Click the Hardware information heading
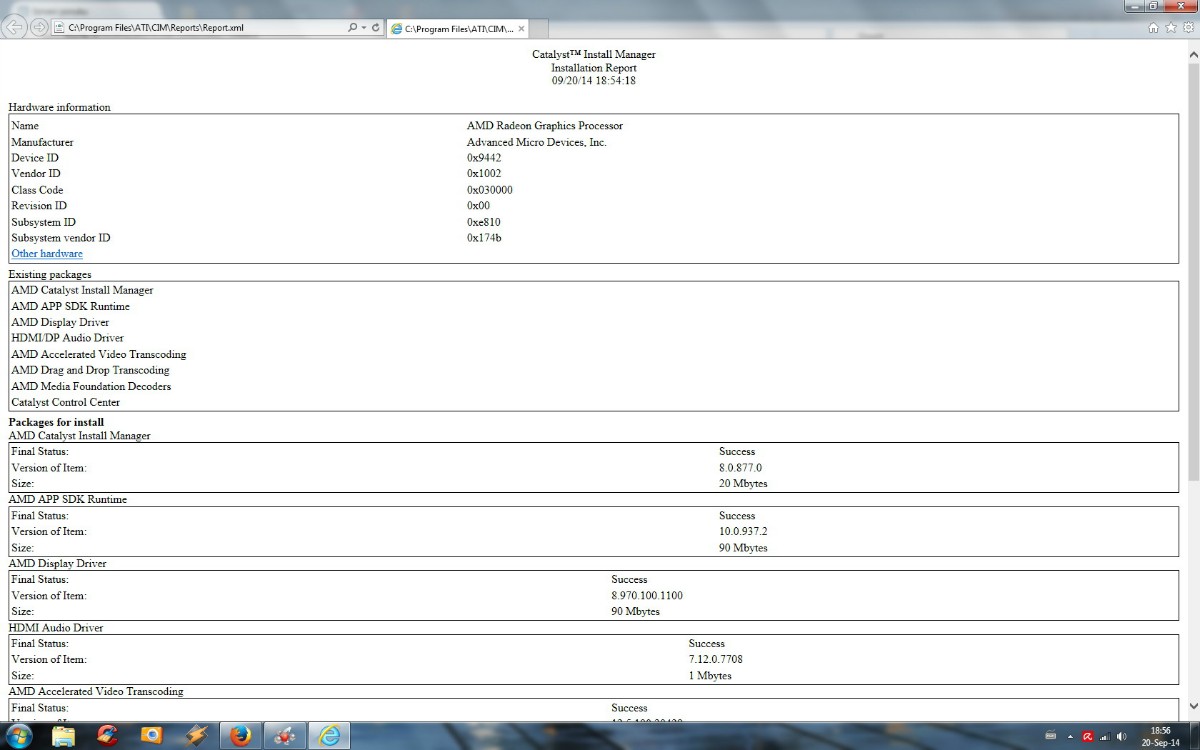The width and height of the screenshot is (1200, 750). [60, 107]
